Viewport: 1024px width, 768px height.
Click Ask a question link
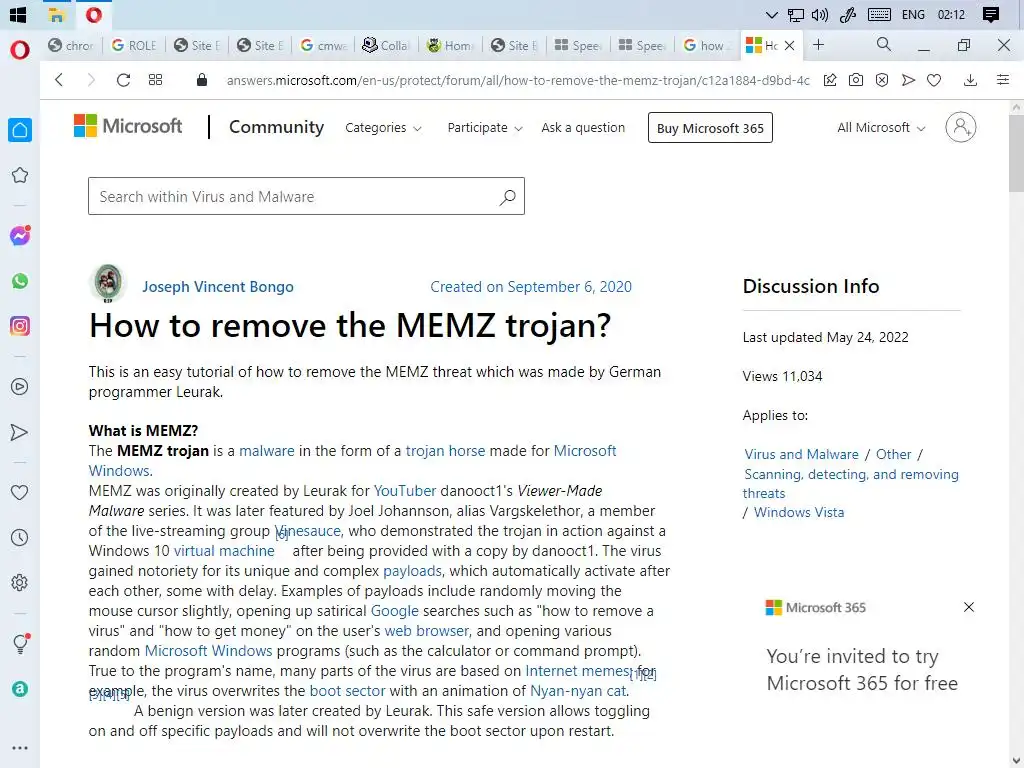click(x=583, y=128)
